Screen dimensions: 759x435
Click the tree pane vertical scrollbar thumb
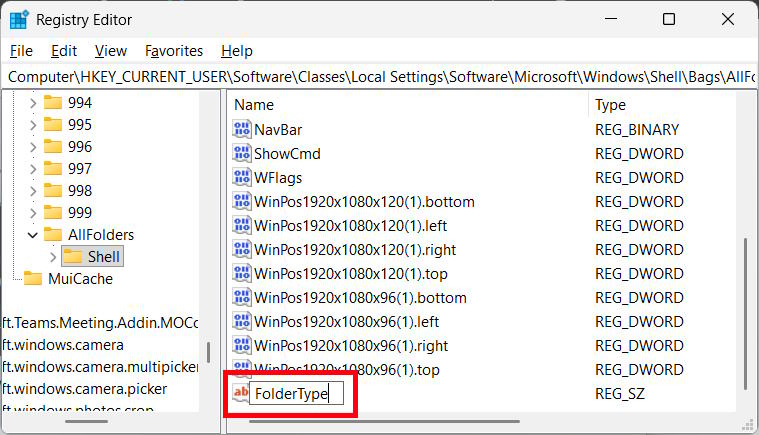point(208,353)
